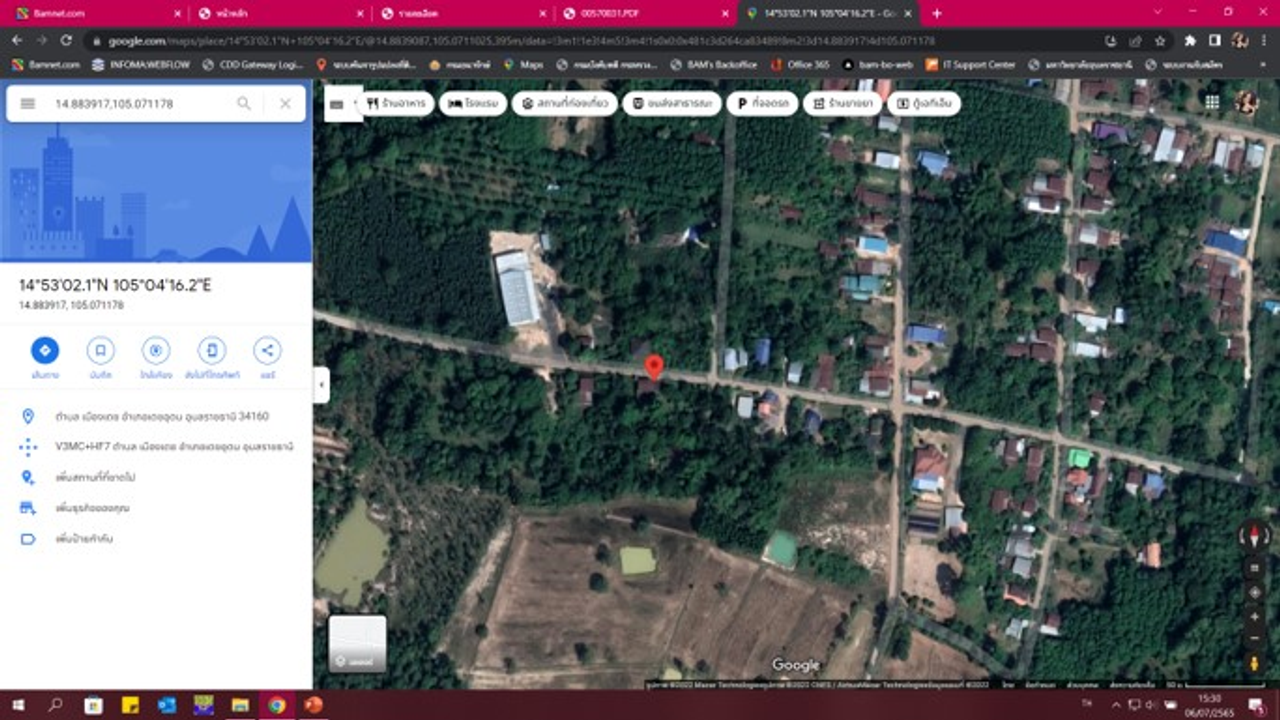Click the Share icon button
This screenshot has width=1280, height=720.
tap(267, 350)
